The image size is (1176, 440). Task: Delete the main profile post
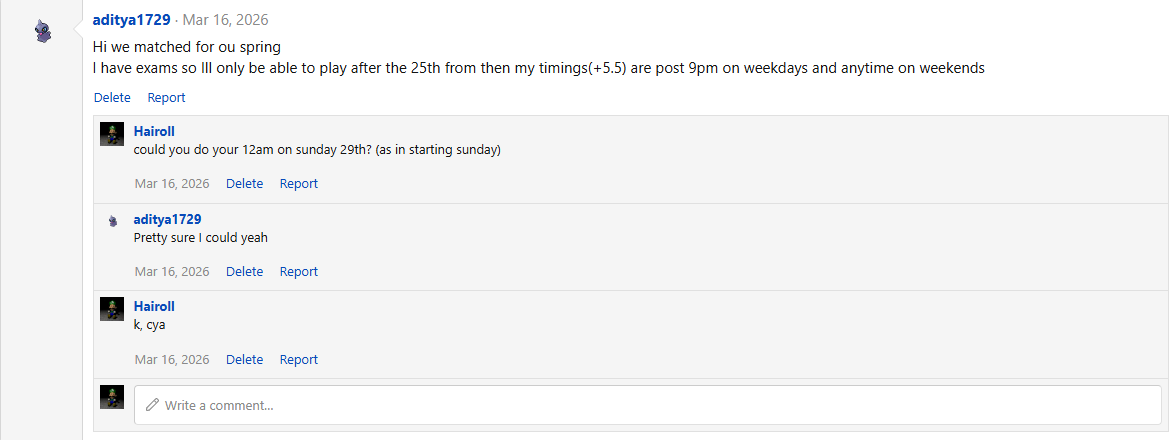(x=112, y=98)
